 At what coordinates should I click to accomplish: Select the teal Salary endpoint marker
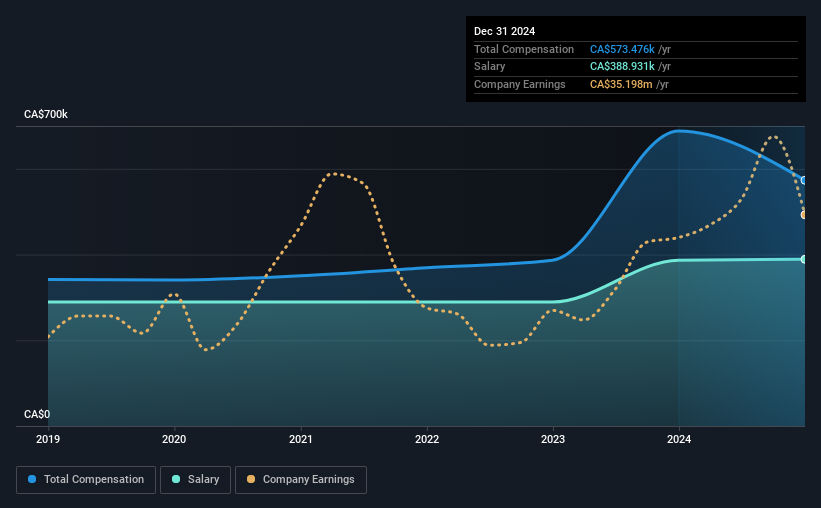804,259
